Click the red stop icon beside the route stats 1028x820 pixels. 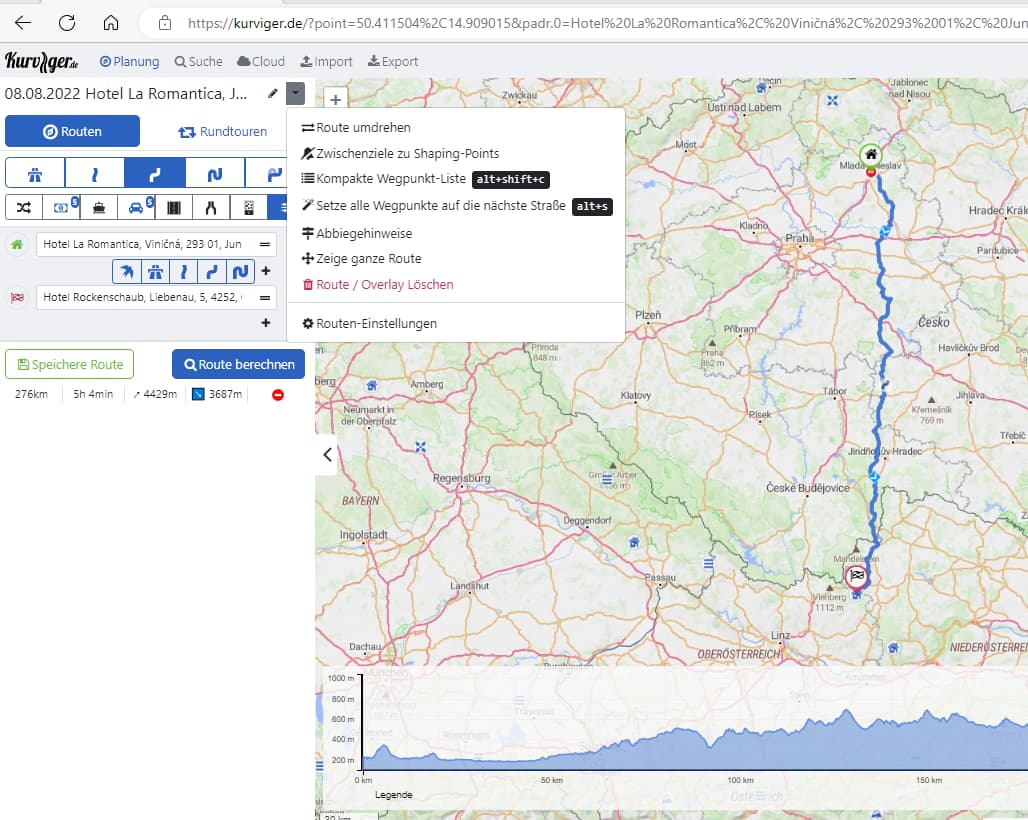pos(278,395)
